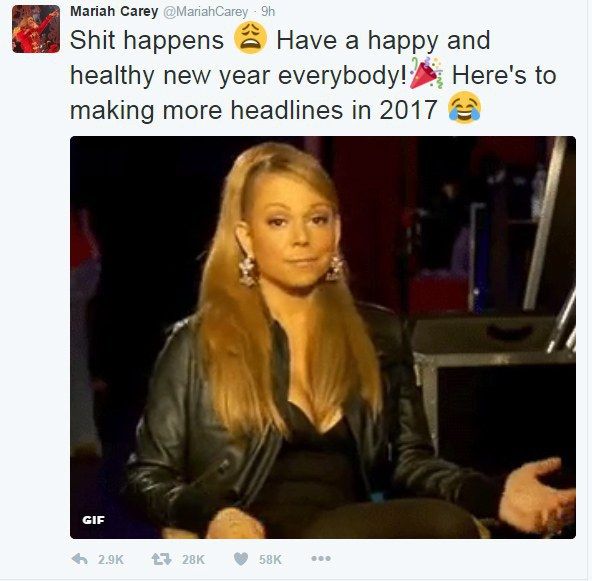Like the tweet with the heart icon
This screenshot has width=592, height=581.
point(241,559)
